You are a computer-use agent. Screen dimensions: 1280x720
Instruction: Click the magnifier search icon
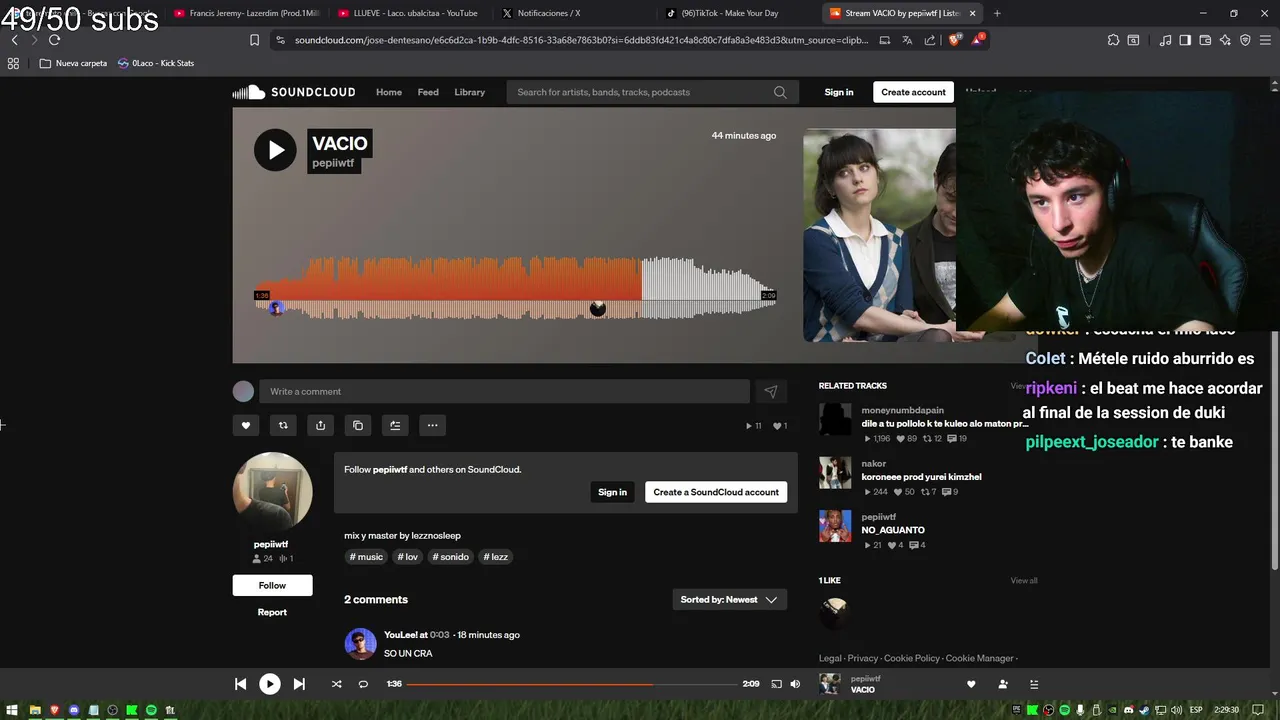(x=780, y=92)
